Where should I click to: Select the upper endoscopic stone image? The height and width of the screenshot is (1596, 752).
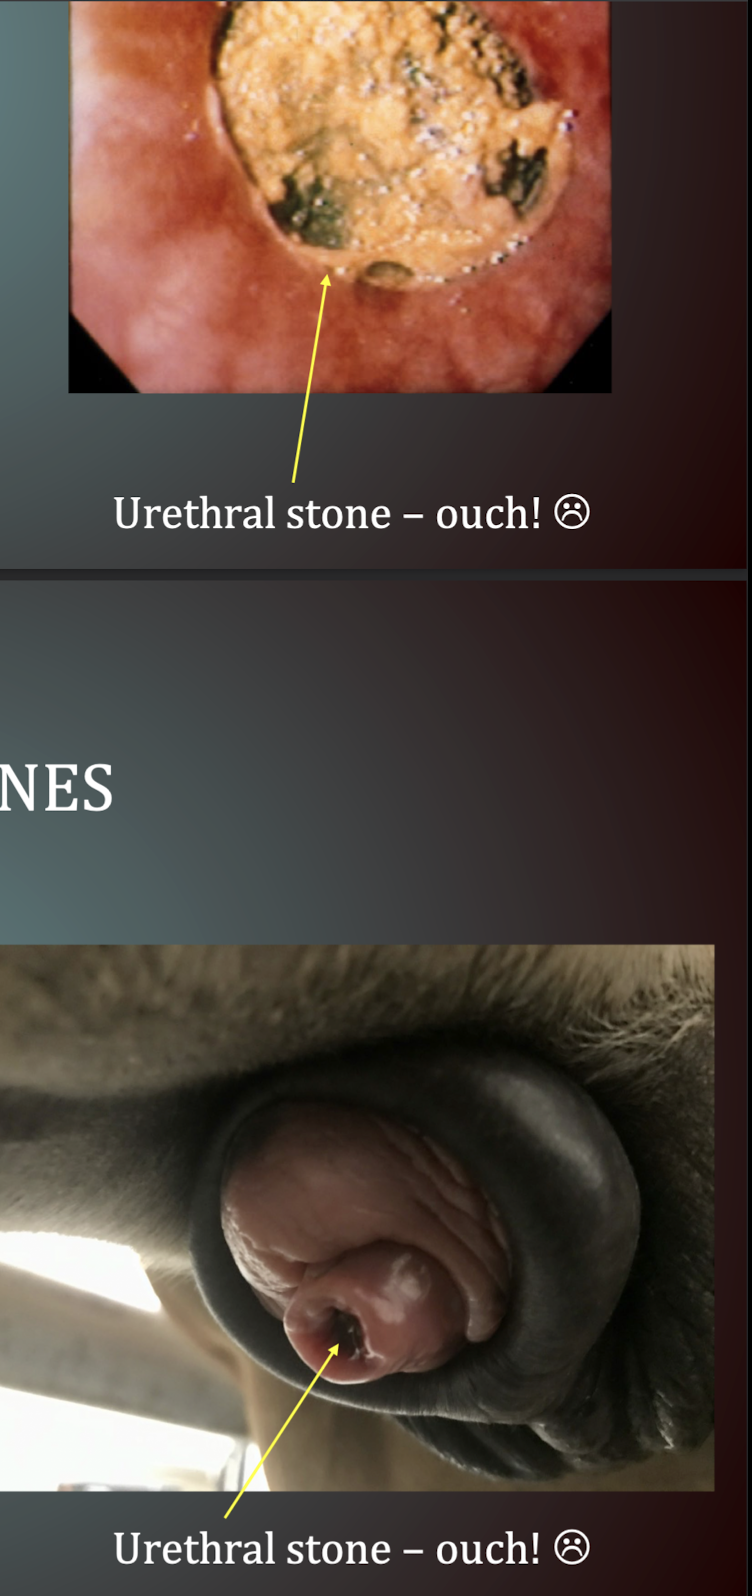tap(340, 196)
